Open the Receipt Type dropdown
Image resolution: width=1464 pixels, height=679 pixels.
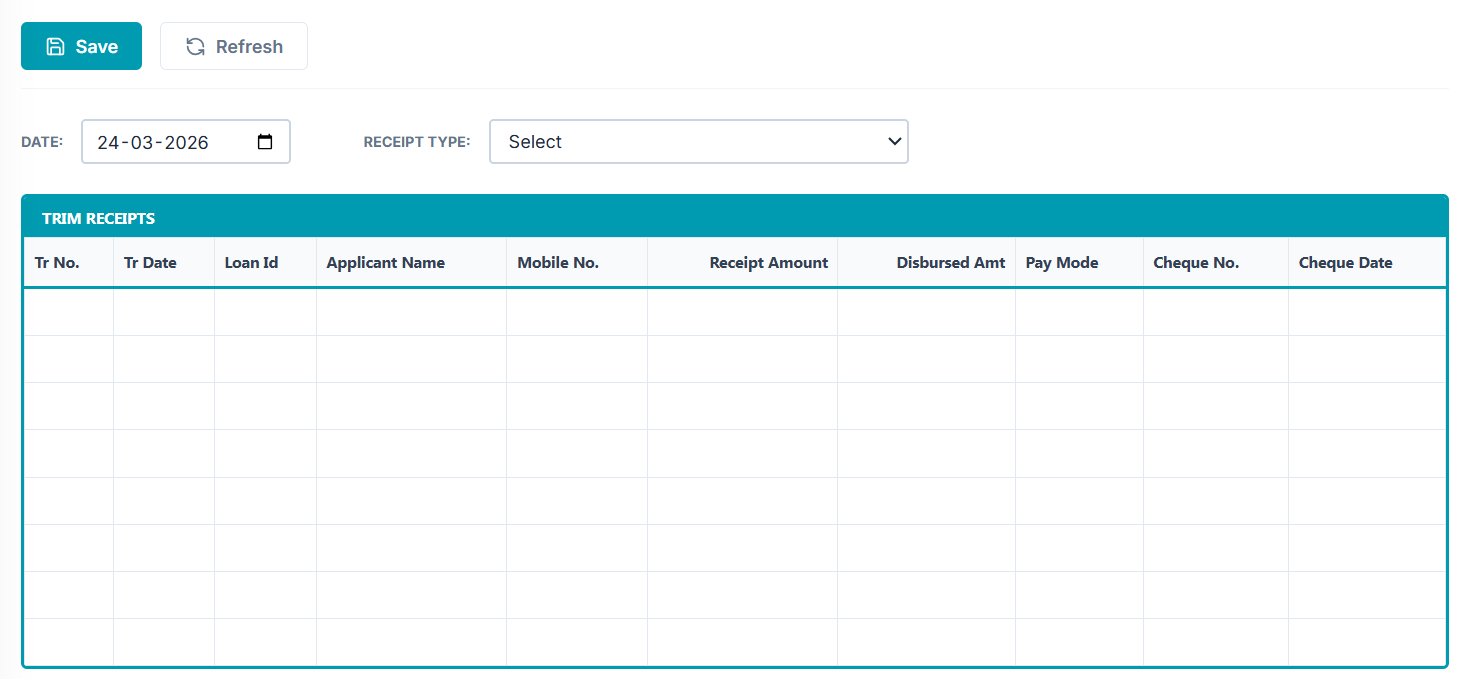[x=697, y=142]
